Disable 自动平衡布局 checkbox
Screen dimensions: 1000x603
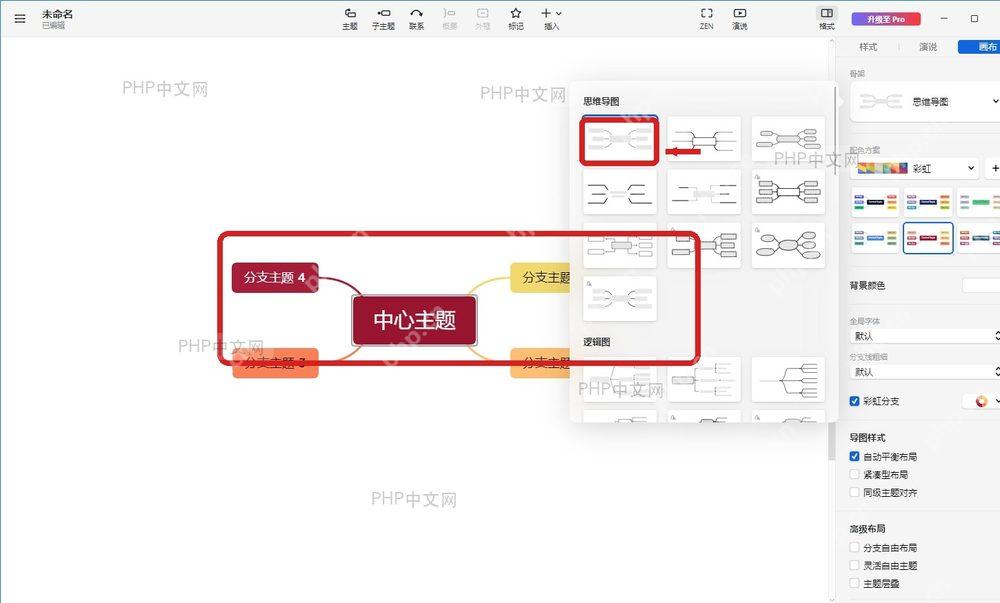[x=855, y=456]
